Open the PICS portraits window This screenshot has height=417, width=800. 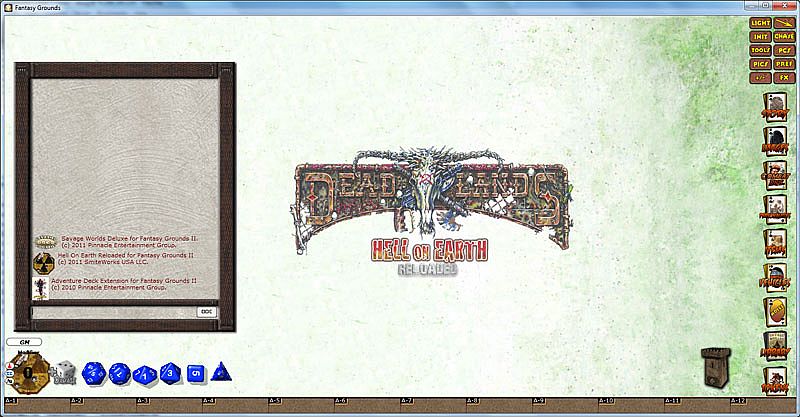coord(760,64)
